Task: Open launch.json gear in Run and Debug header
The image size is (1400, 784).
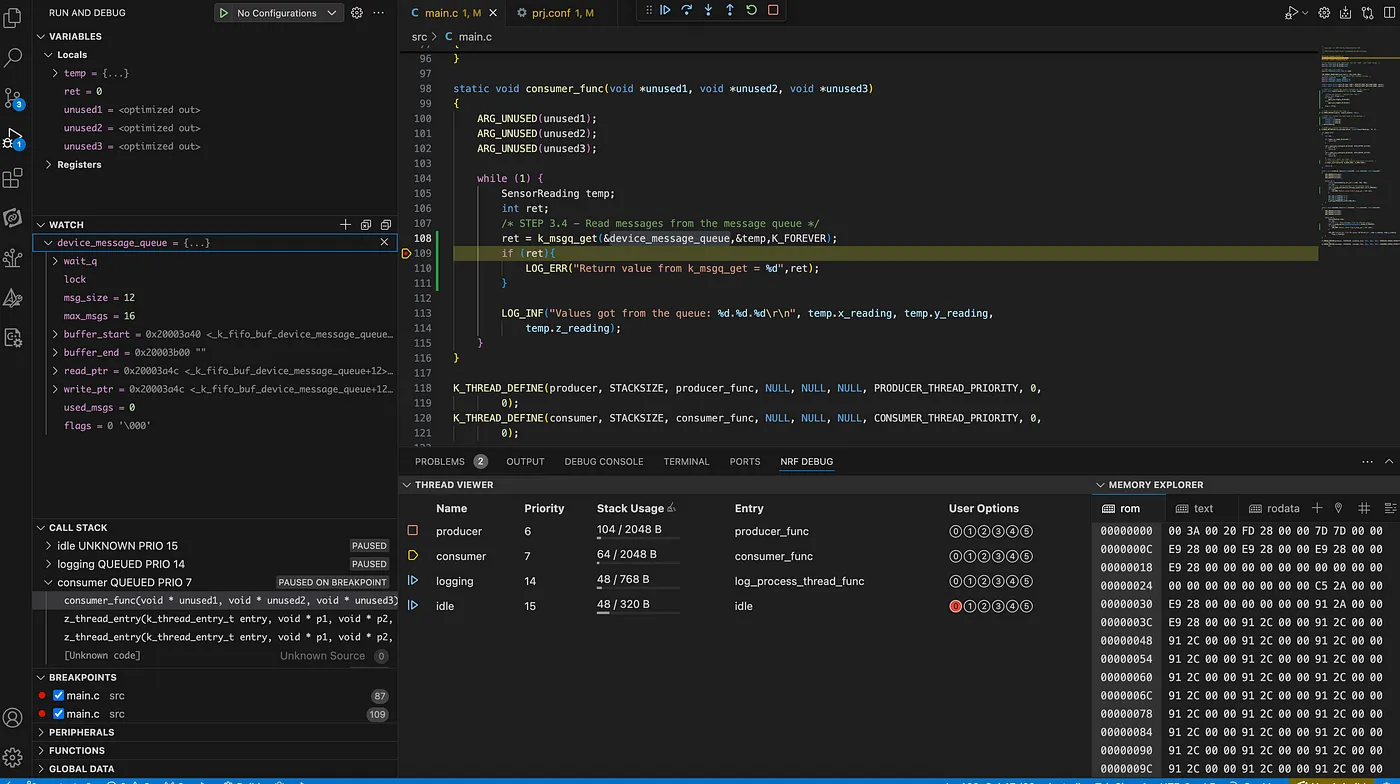Action: (356, 13)
